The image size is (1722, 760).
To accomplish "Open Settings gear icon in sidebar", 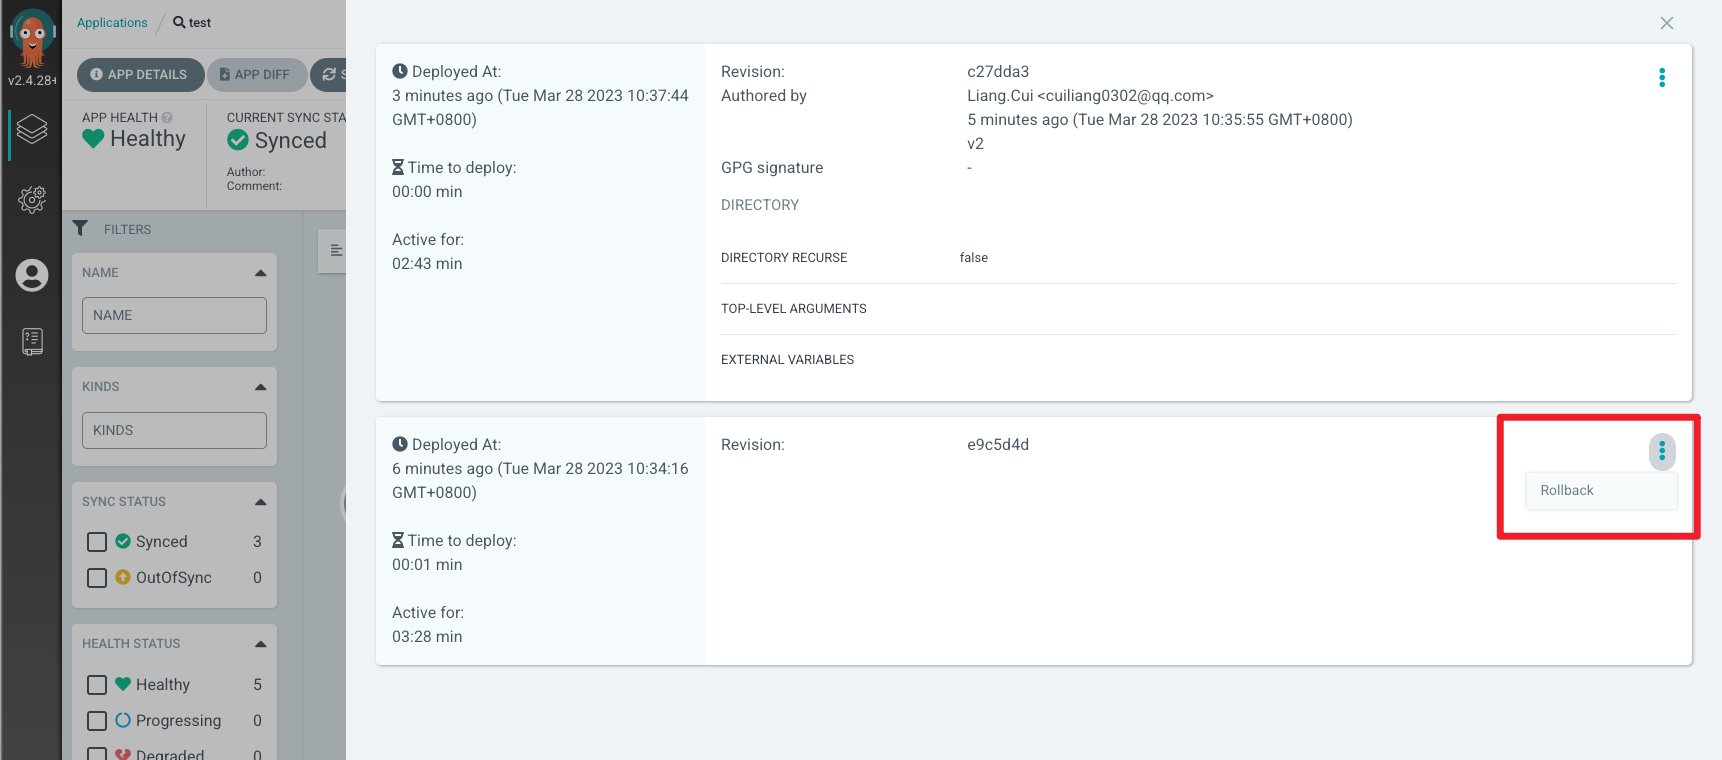I will click(32, 199).
